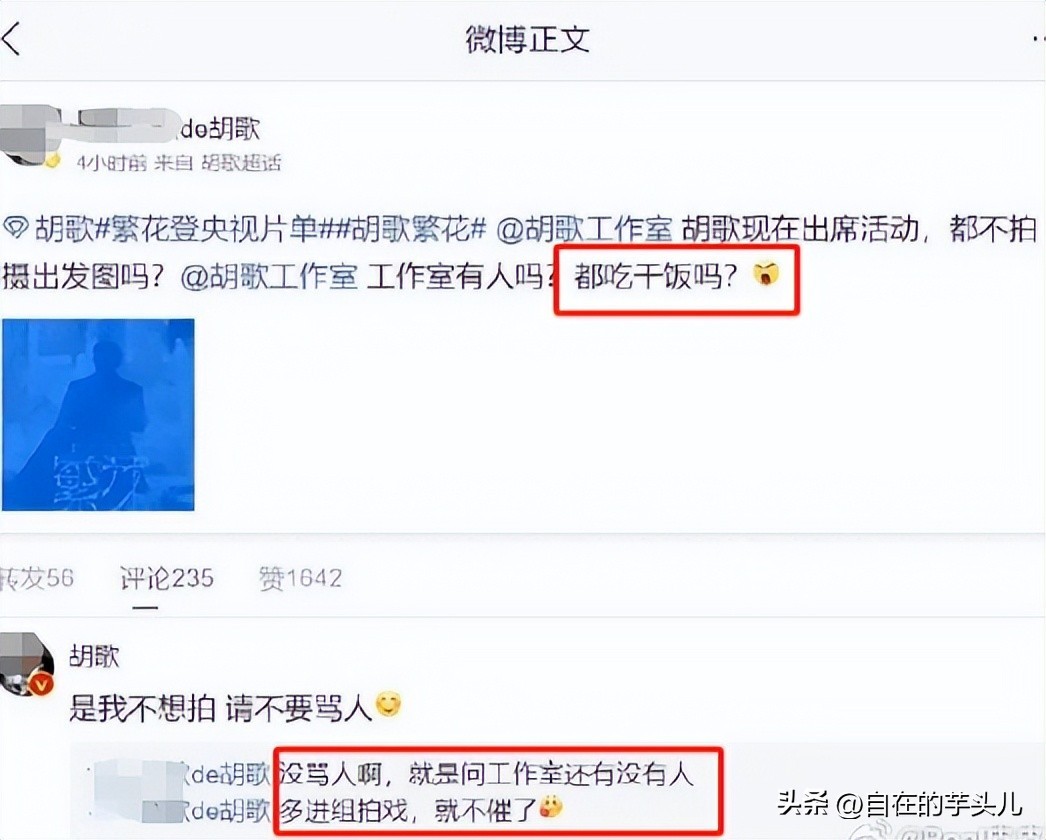Click the poster username ending de胡歌
This screenshot has height=840, width=1046.
(168, 127)
